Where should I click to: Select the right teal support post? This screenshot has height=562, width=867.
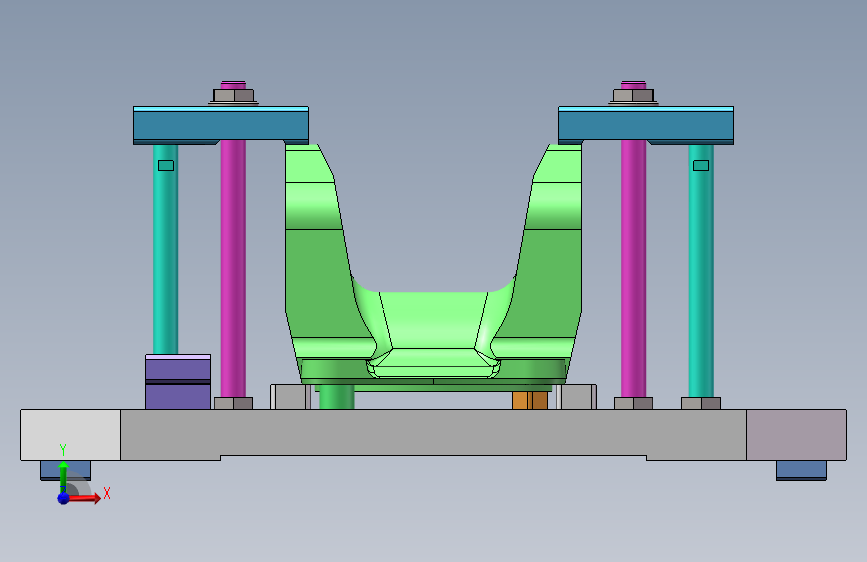(701, 271)
